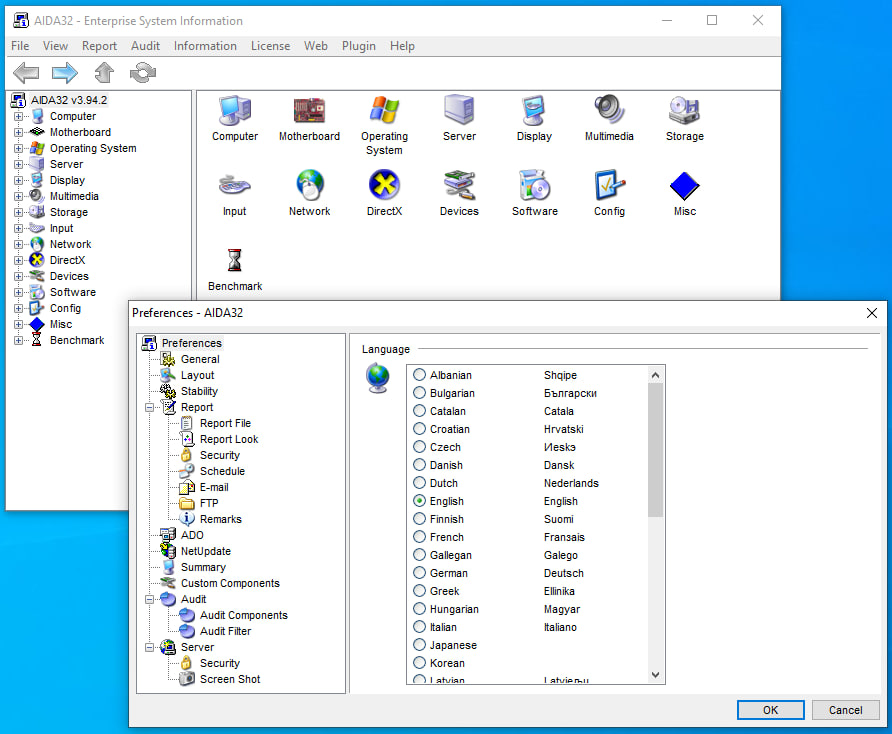This screenshot has height=734, width=892.
Task: Click the Up arrow toolbar icon
Action: click(104, 73)
